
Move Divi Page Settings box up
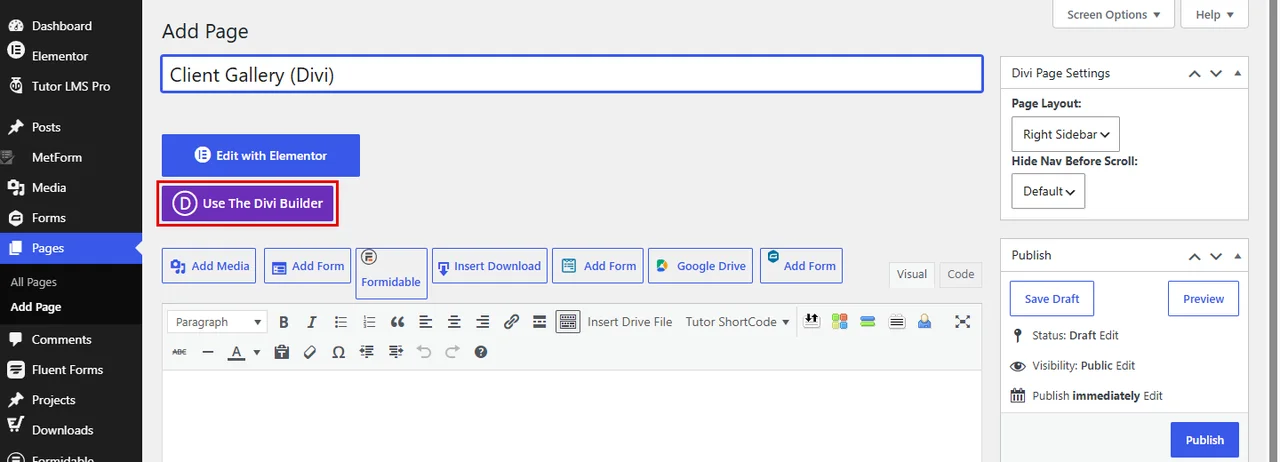coord(1194,73)
